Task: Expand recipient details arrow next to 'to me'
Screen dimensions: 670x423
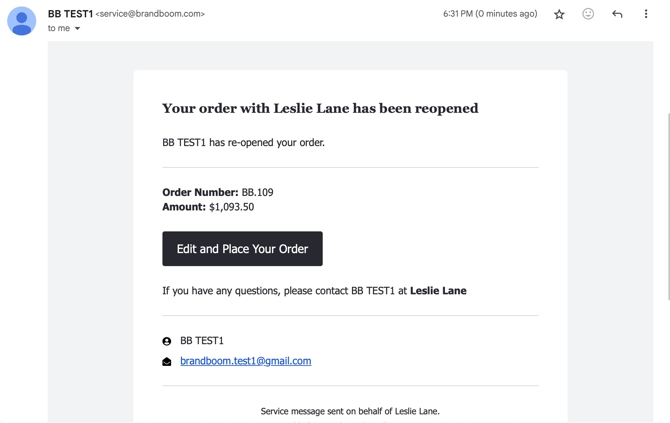Action: pos(77,29)
